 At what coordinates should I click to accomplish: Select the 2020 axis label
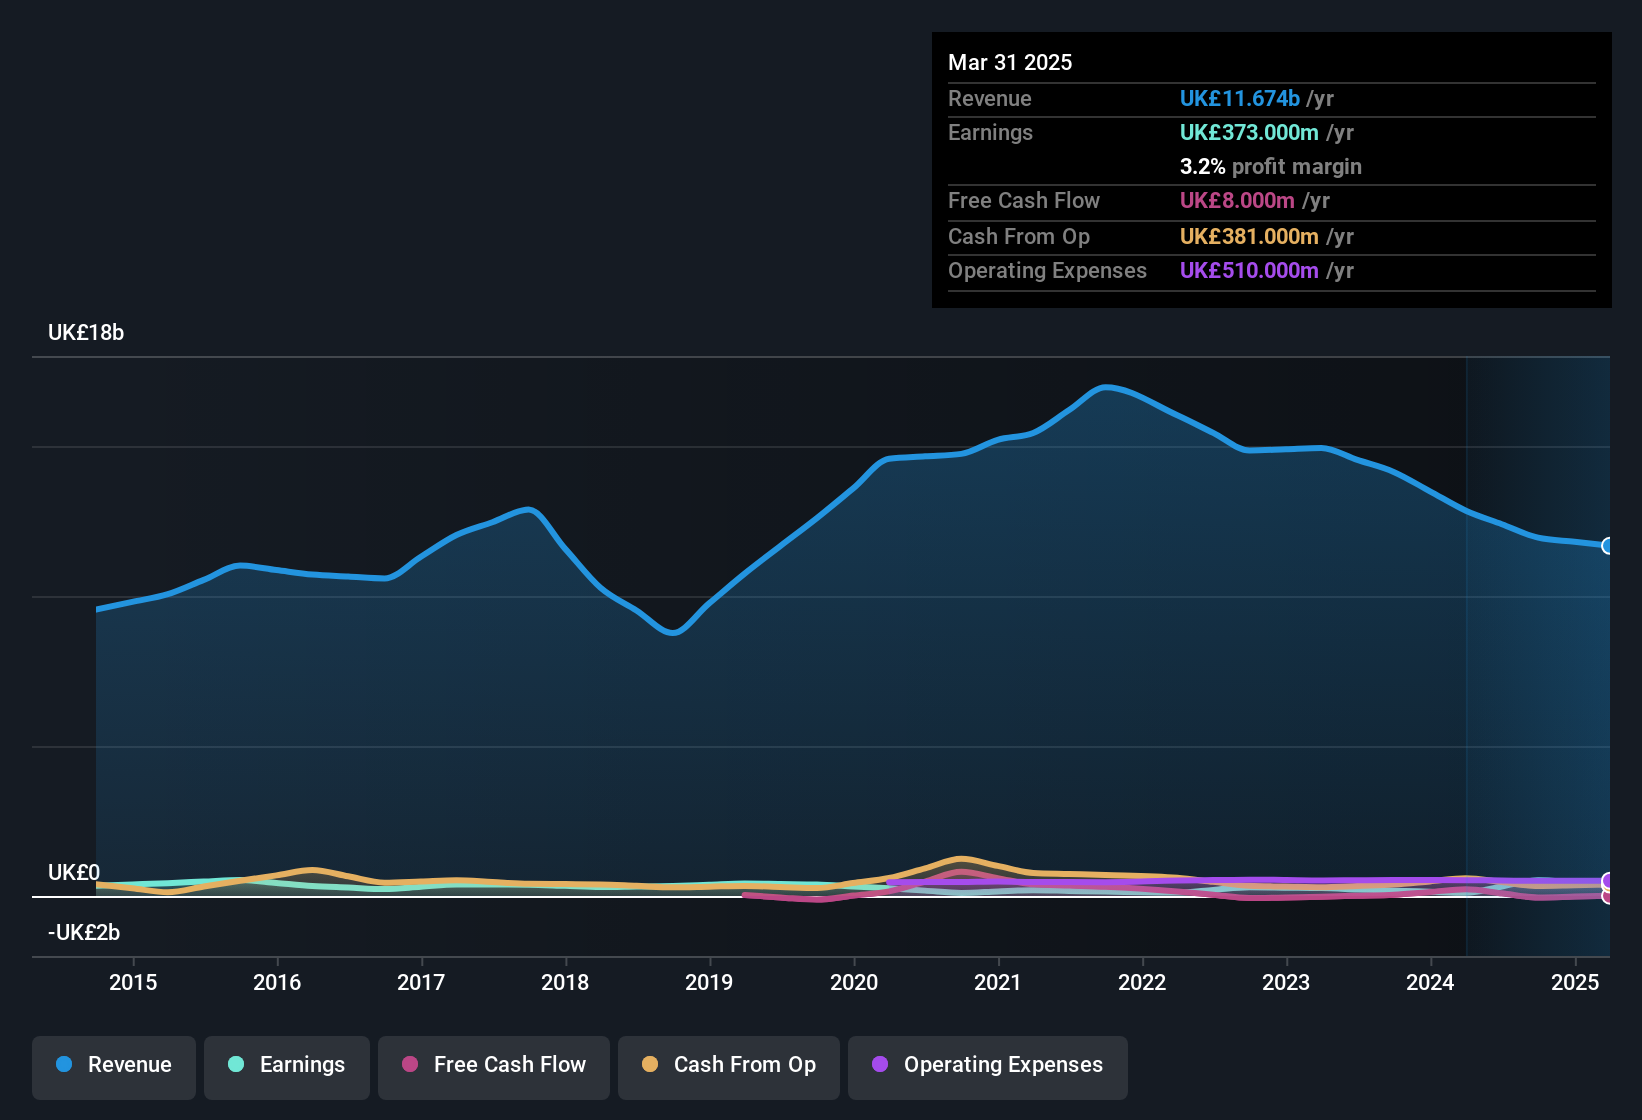tap(855, 983)
